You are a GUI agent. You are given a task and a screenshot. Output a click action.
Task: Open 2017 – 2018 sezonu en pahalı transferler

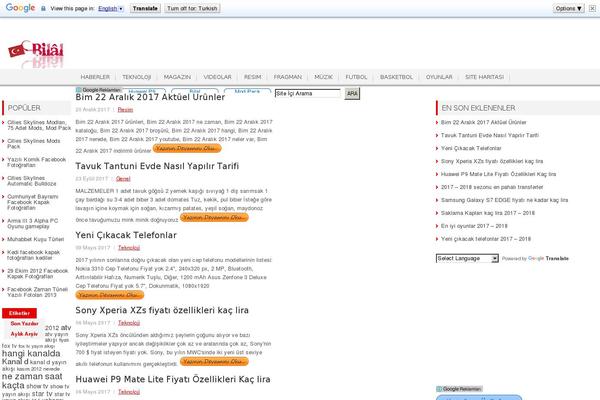click(492, 187)
